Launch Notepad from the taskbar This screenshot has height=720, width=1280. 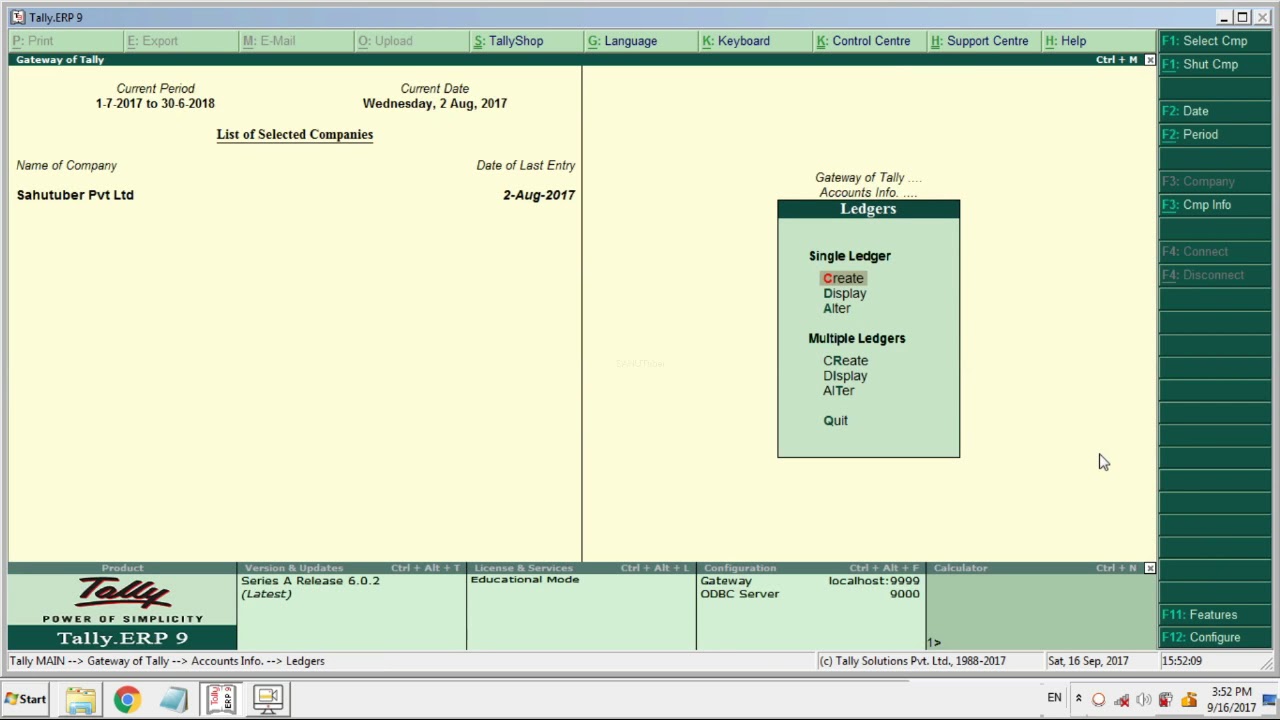click(x=173, y=698)
